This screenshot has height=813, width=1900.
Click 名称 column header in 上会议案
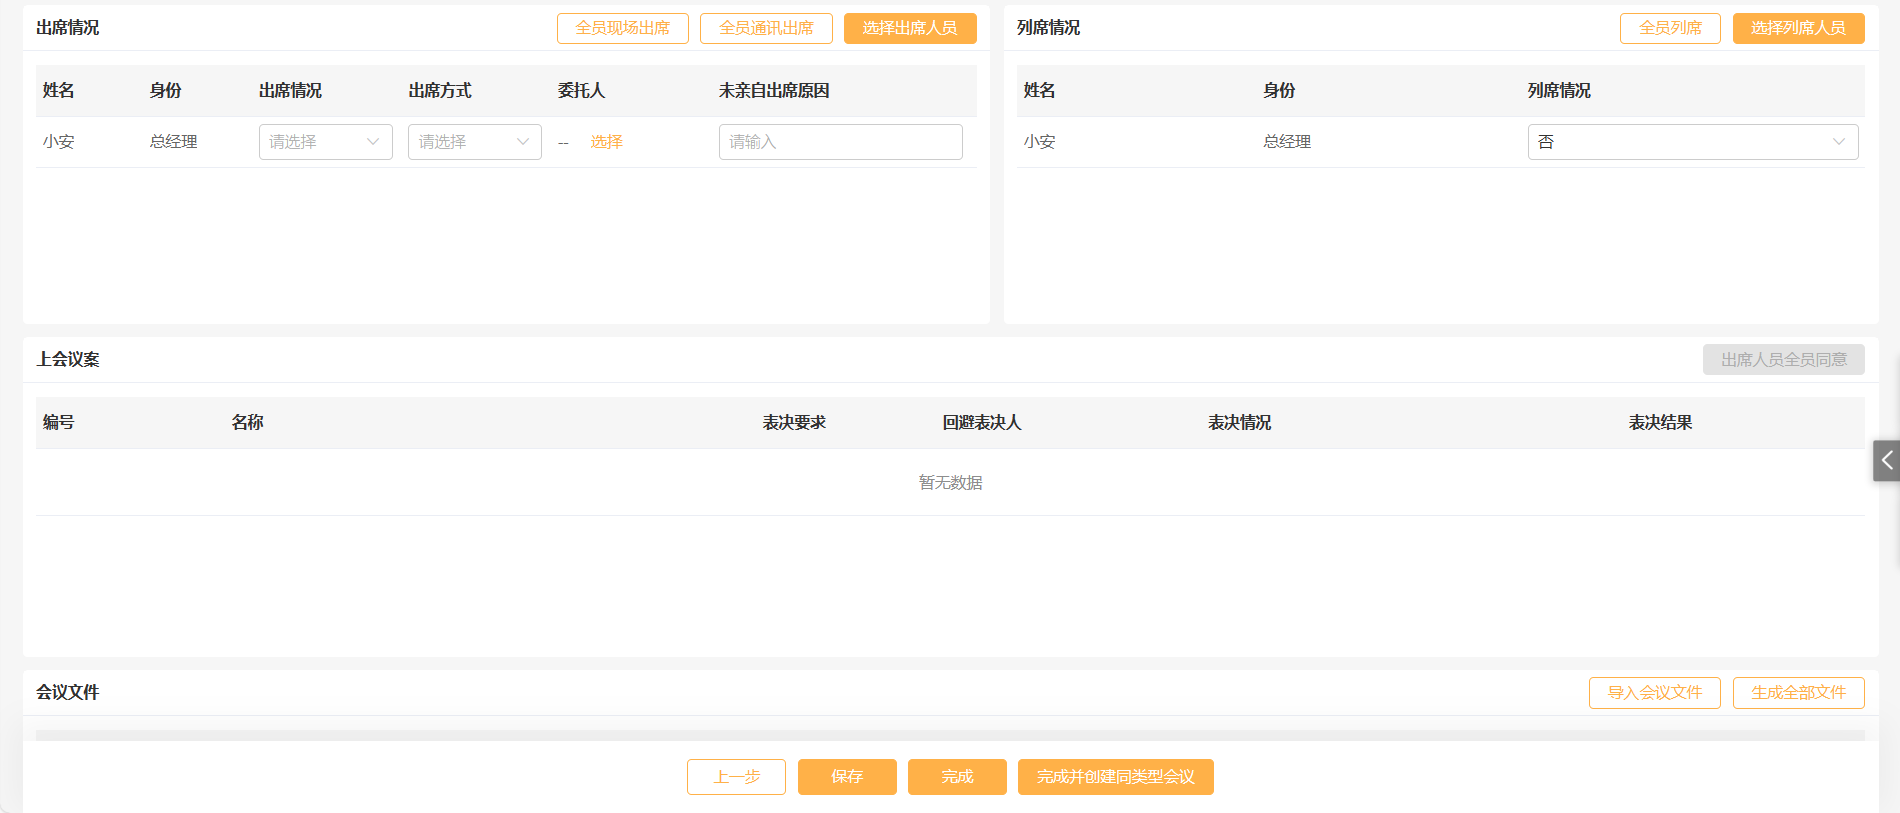click(x=247, y=423)
